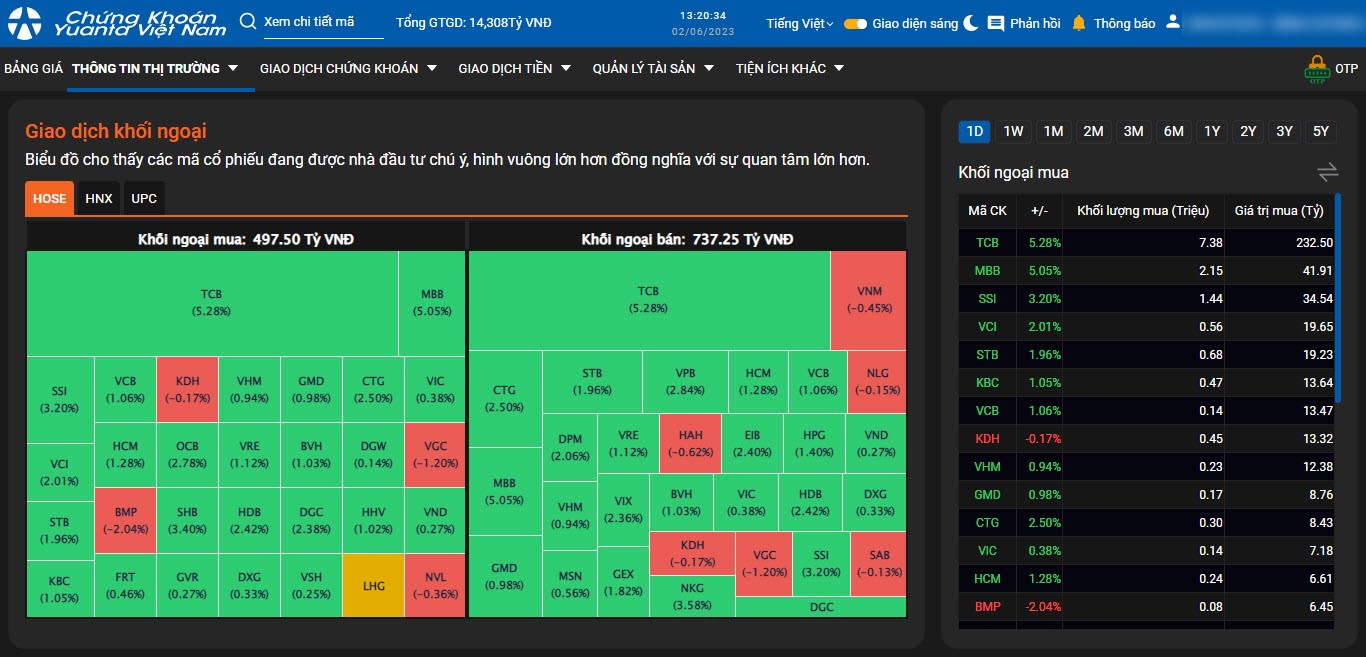Expand the Giao dịch chứng khoán menu
Image resolution: width=1366 pixels, height=657 pixels.
[x=348, y=68]
